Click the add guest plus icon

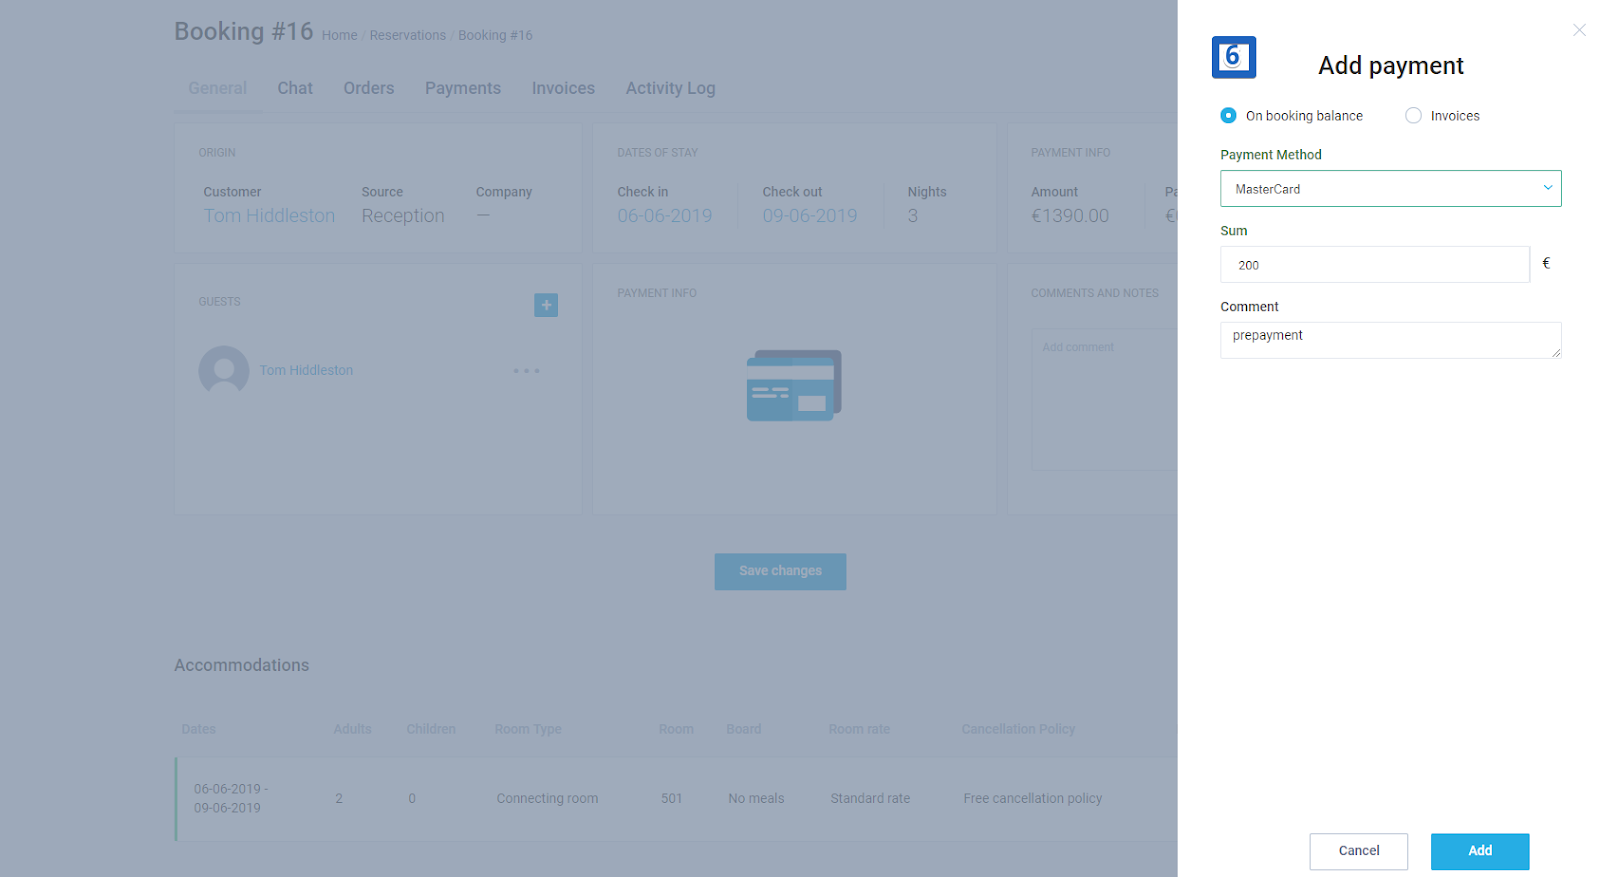click(x=546, y=305)
